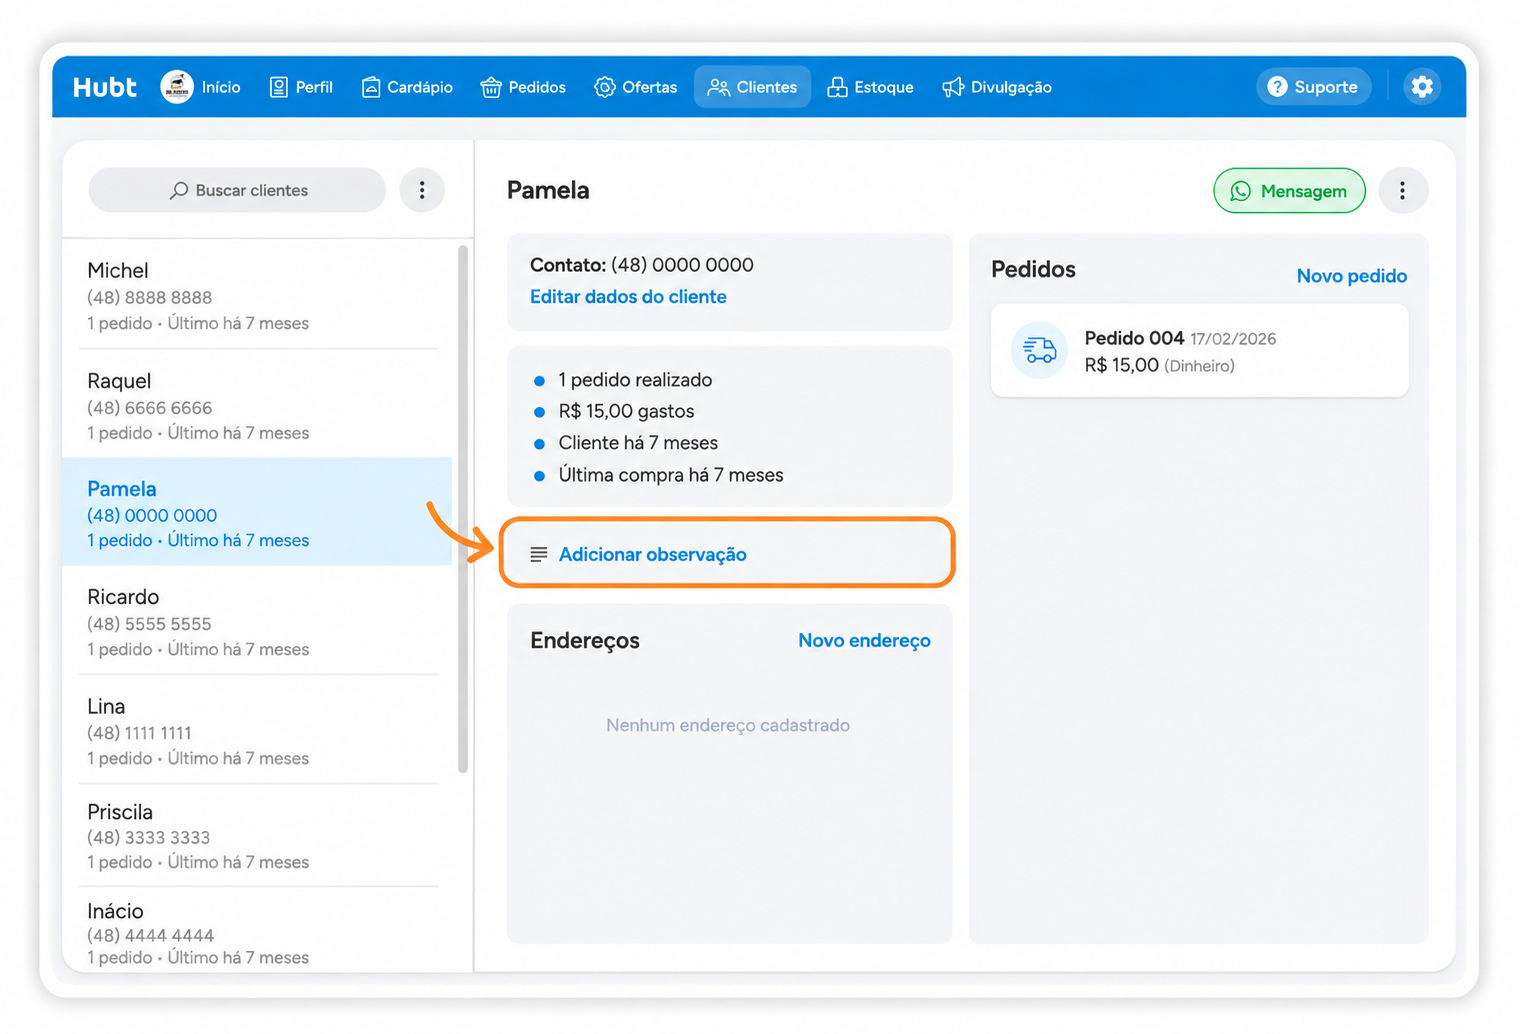Viewport: 1520px width, 1034px height.
Task: Click the '1 pedido realizado' stat
Action: [635, 380]
